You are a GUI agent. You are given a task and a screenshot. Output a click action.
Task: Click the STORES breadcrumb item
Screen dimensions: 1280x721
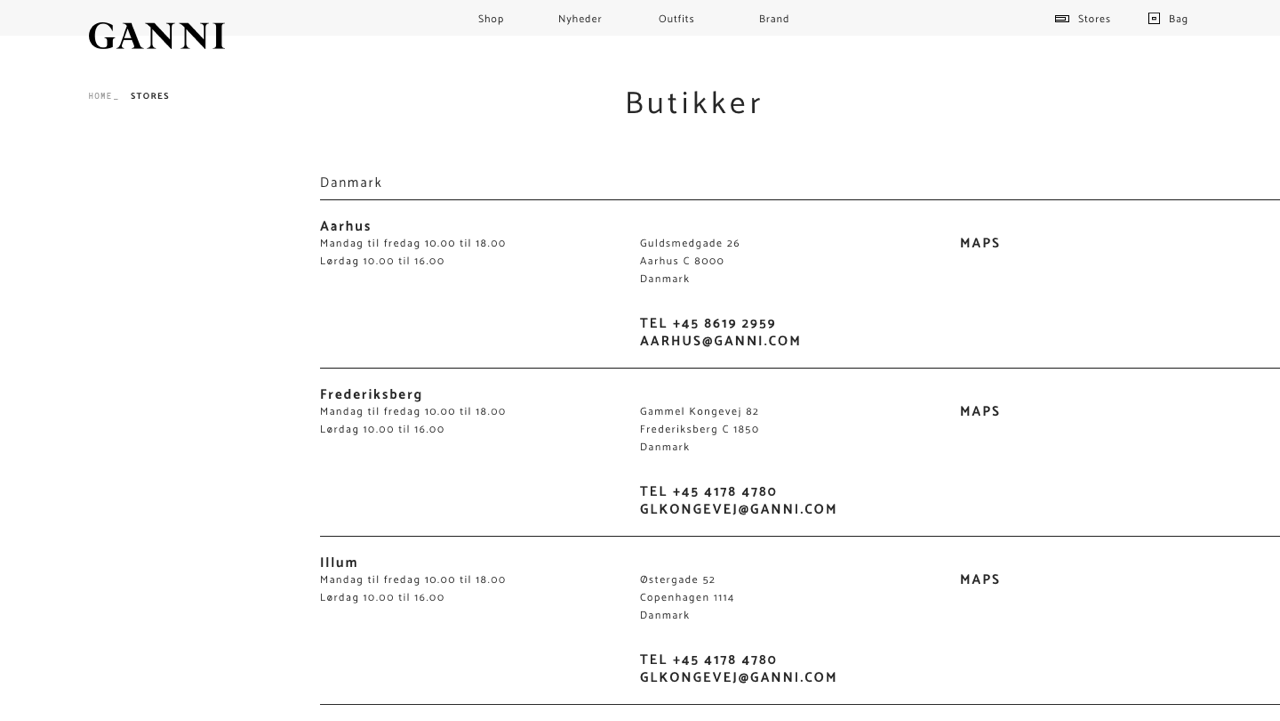[150, 96]
